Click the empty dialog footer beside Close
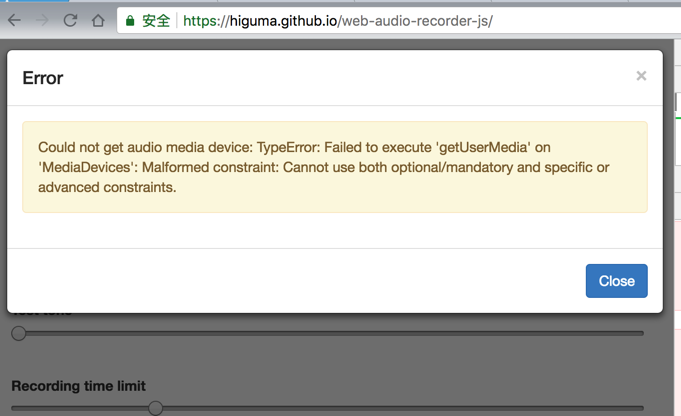The height and width of the screenshot is (416, 681). (x=300, y=281)
